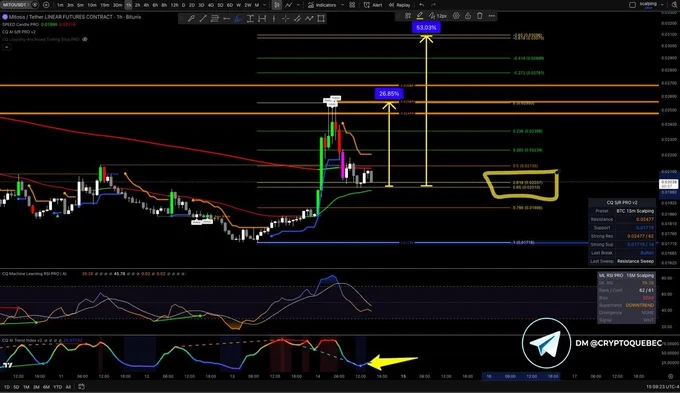Select the date range measure tool

(x=262, y=19)
